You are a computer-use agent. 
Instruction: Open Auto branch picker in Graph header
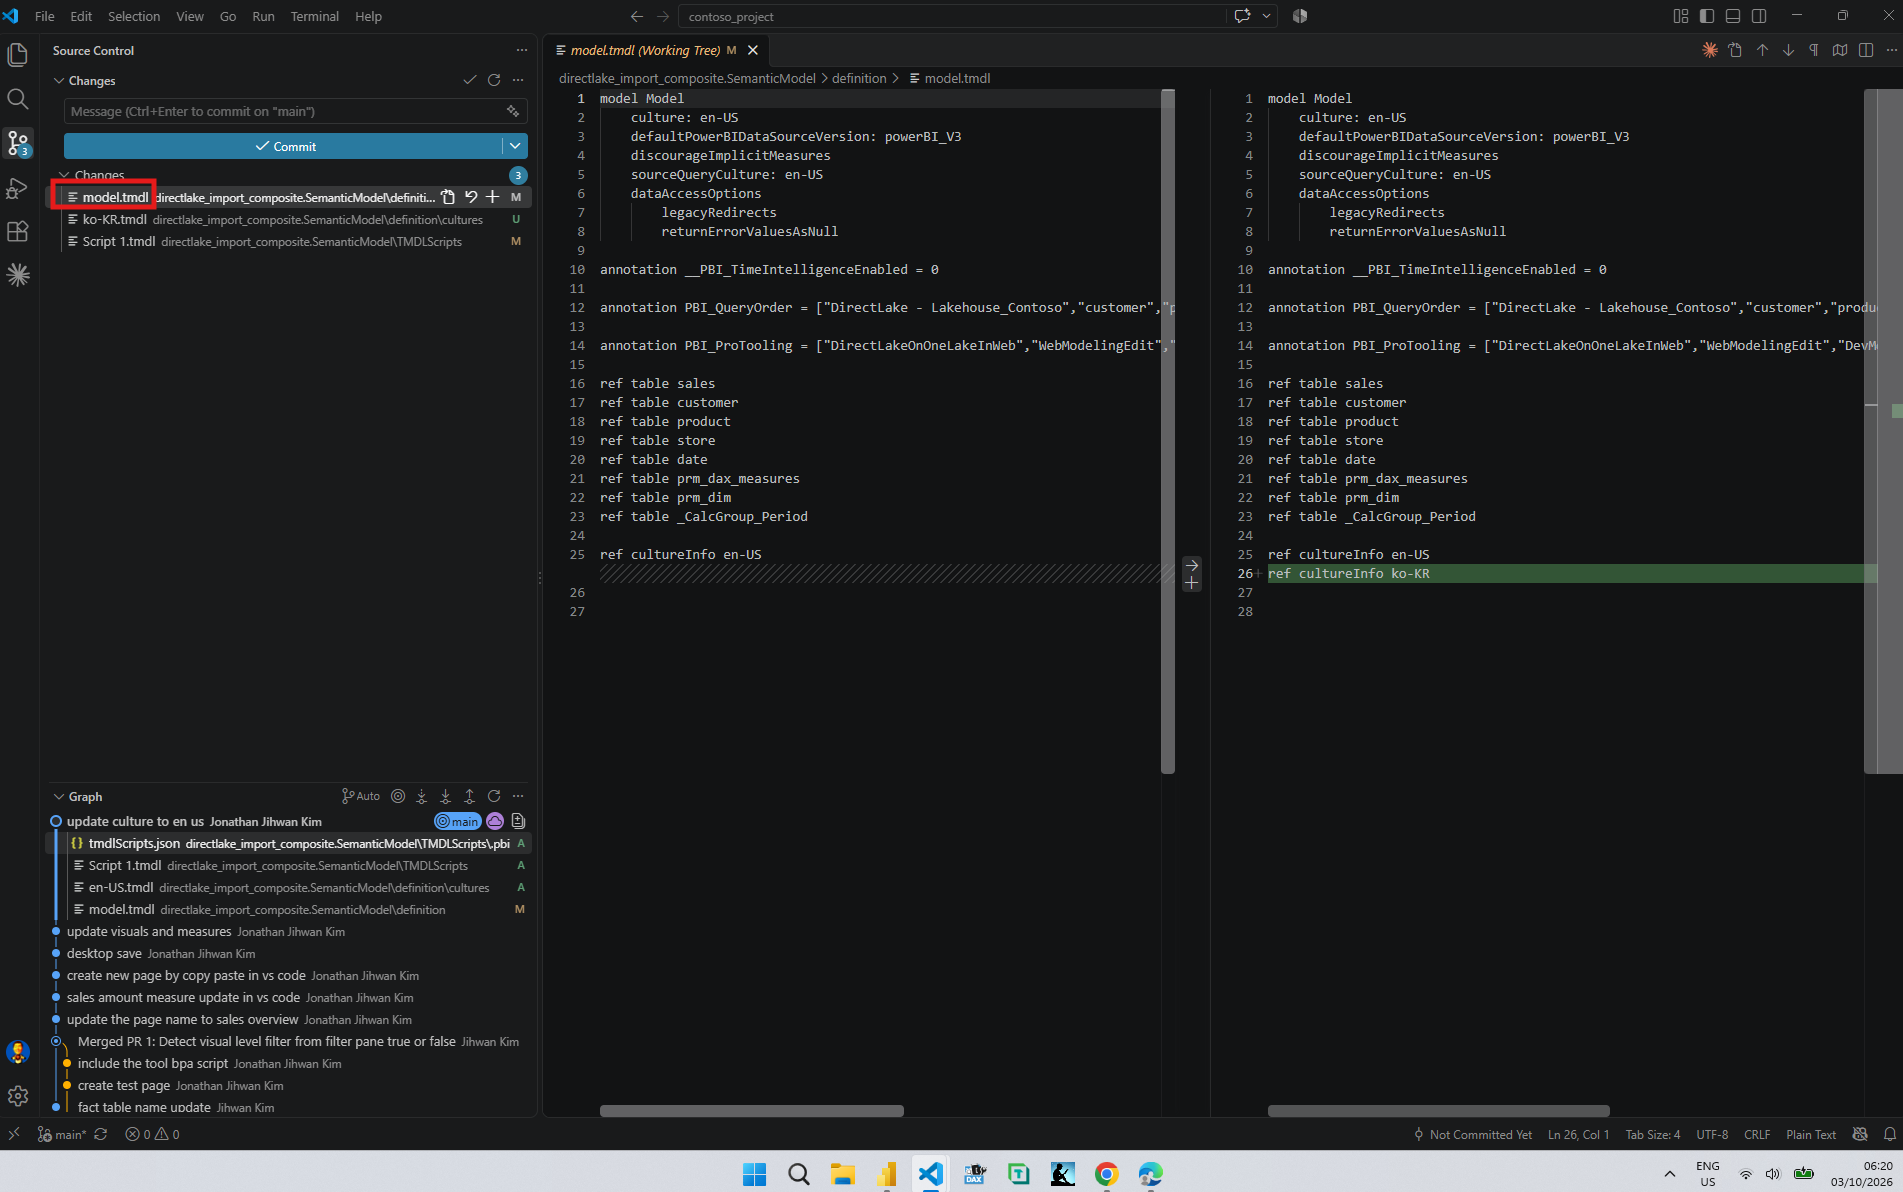361,796
